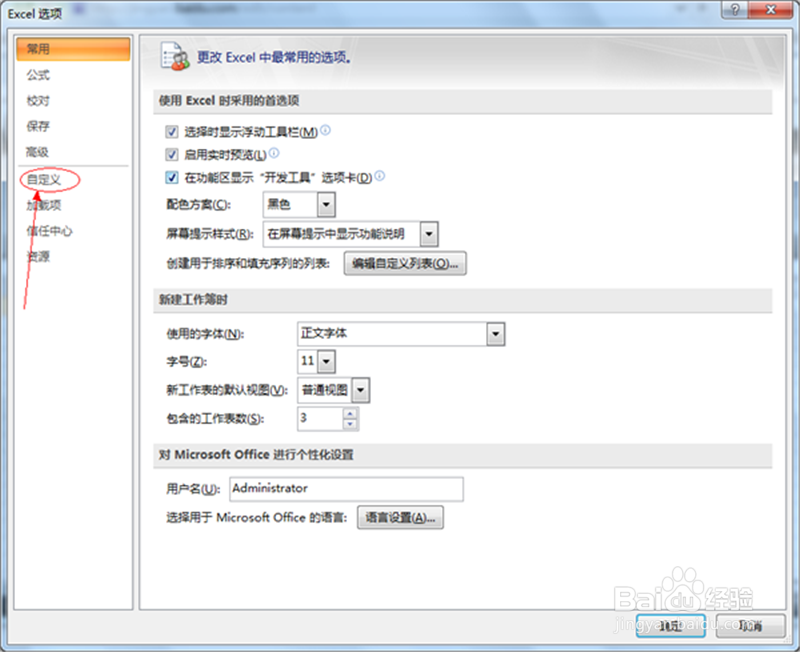The width and height of the screenshot is (800, 652).
Task: Click the 确定 button
Action: [670, 625]
